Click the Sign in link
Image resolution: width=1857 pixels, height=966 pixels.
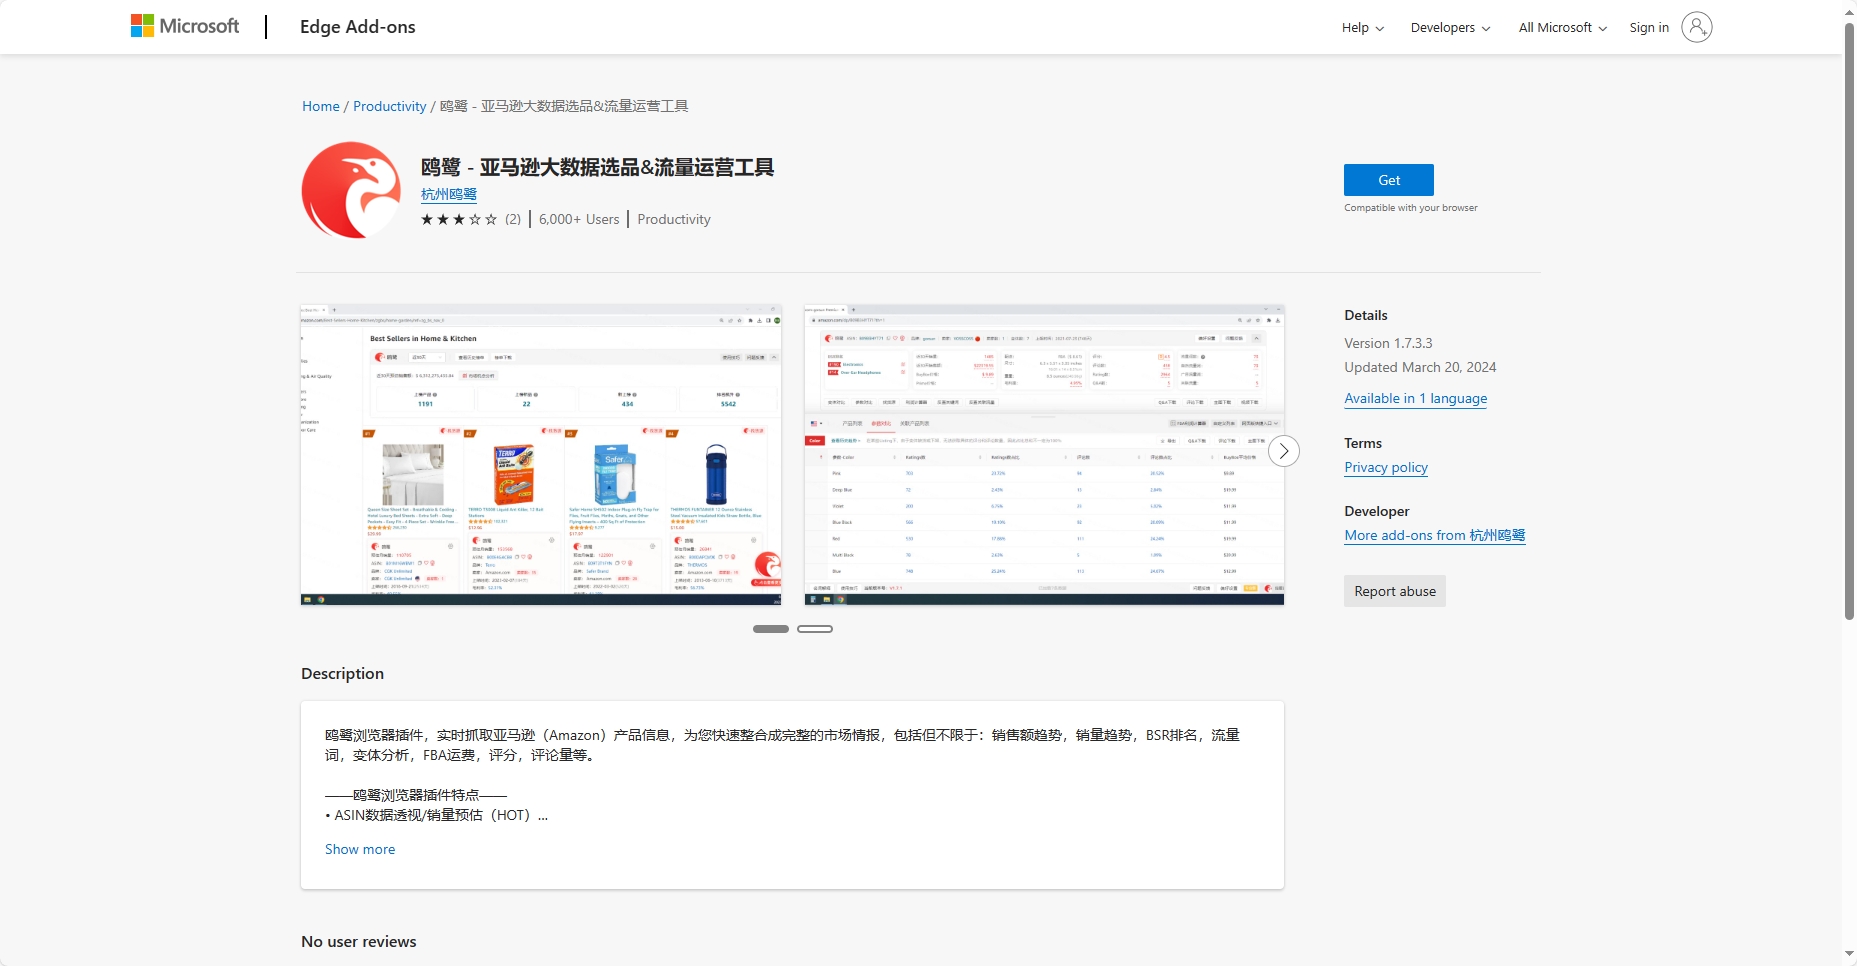(1649, 28)
